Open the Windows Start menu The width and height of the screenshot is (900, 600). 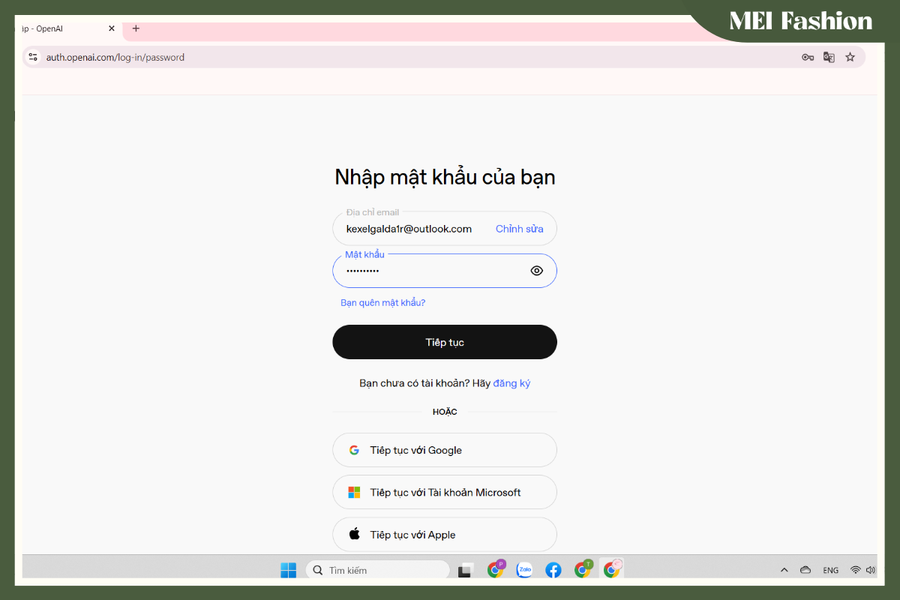[288, 570]
